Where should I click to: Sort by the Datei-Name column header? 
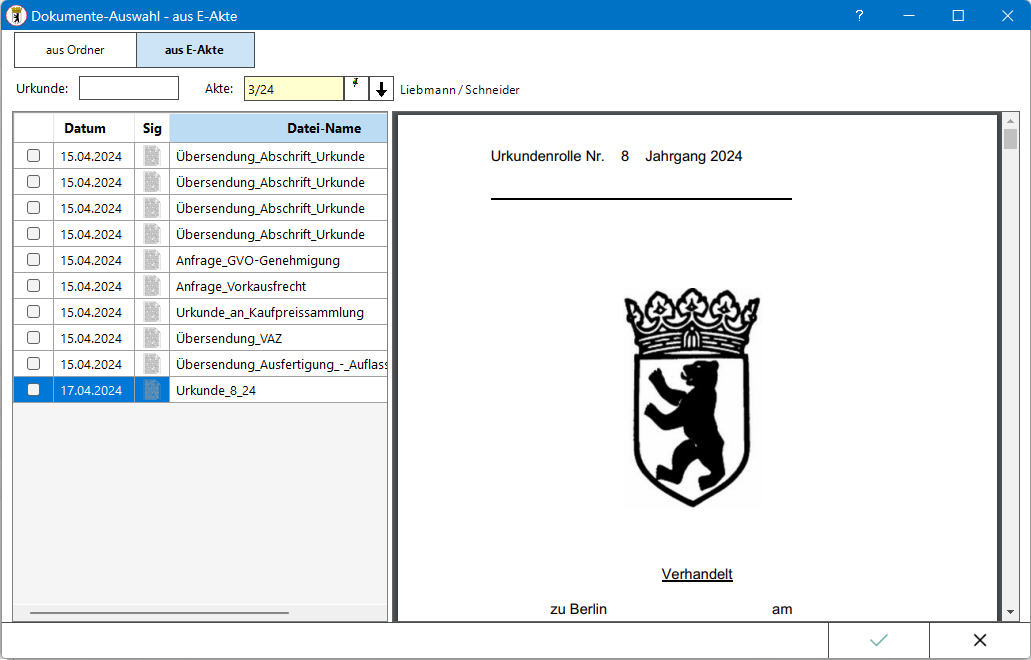click(278, 128)
